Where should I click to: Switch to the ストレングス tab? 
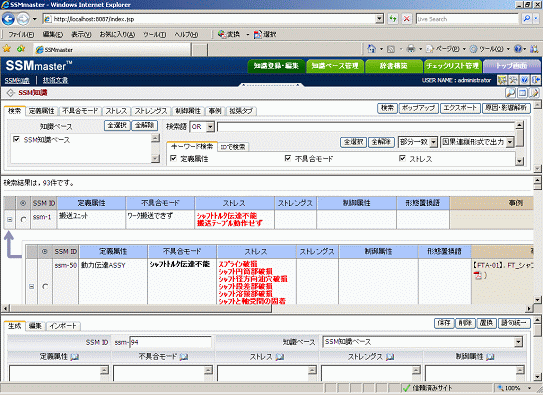pyautogui.click(x=151, y=111)
